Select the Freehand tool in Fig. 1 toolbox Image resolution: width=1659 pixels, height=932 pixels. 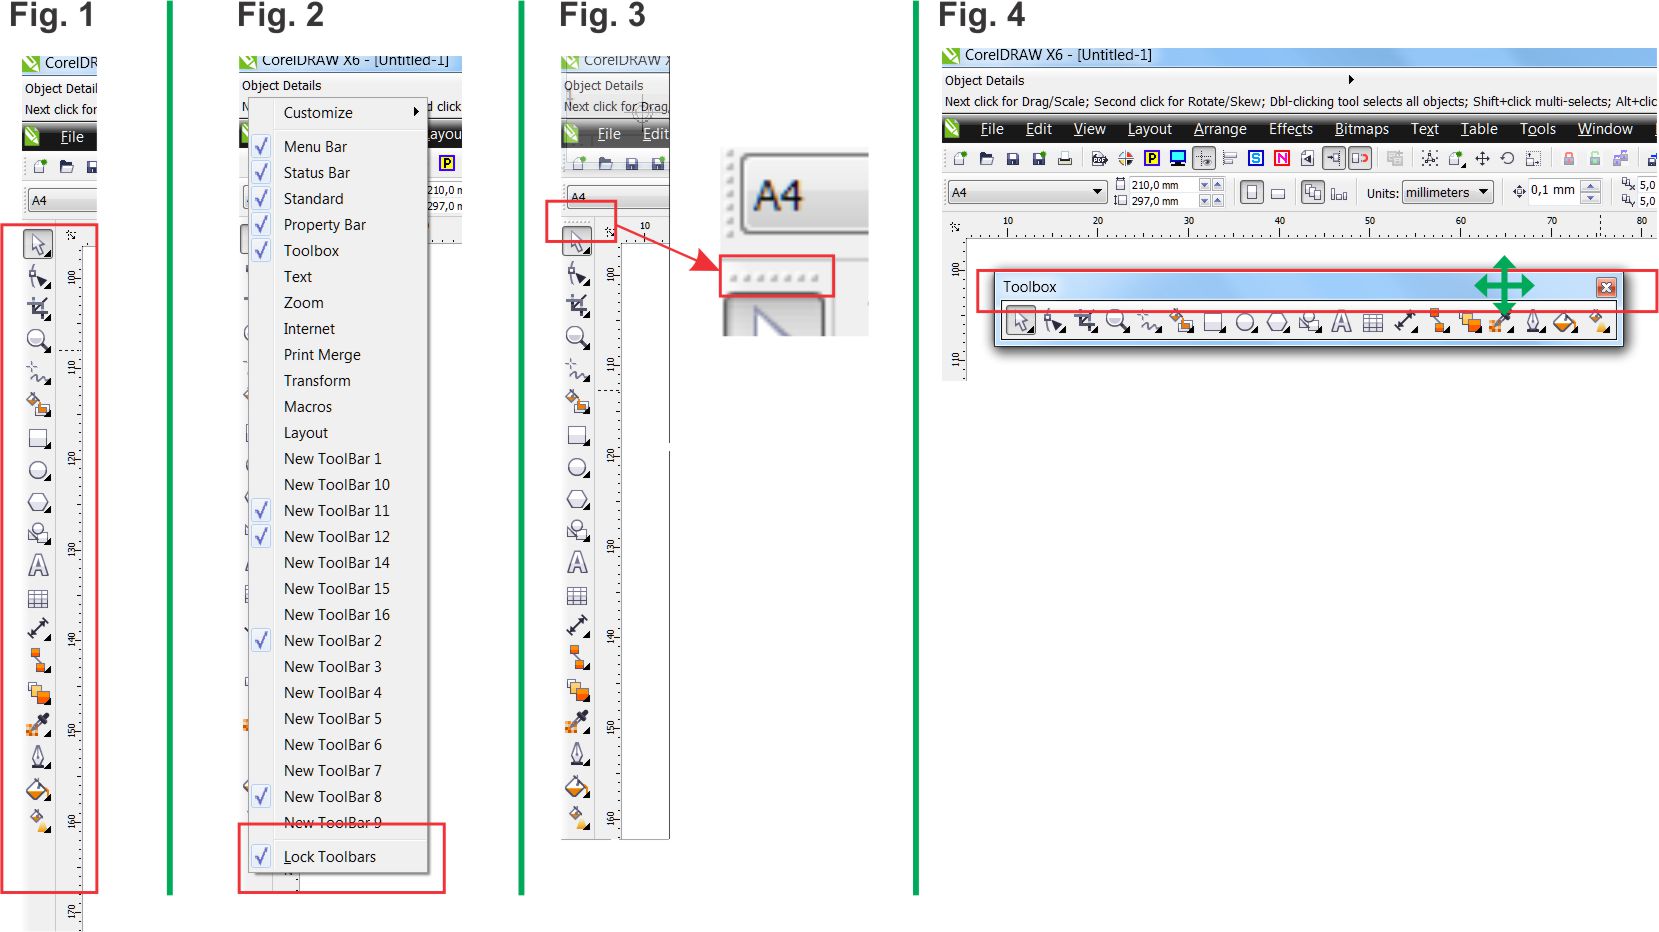point(38,373)
